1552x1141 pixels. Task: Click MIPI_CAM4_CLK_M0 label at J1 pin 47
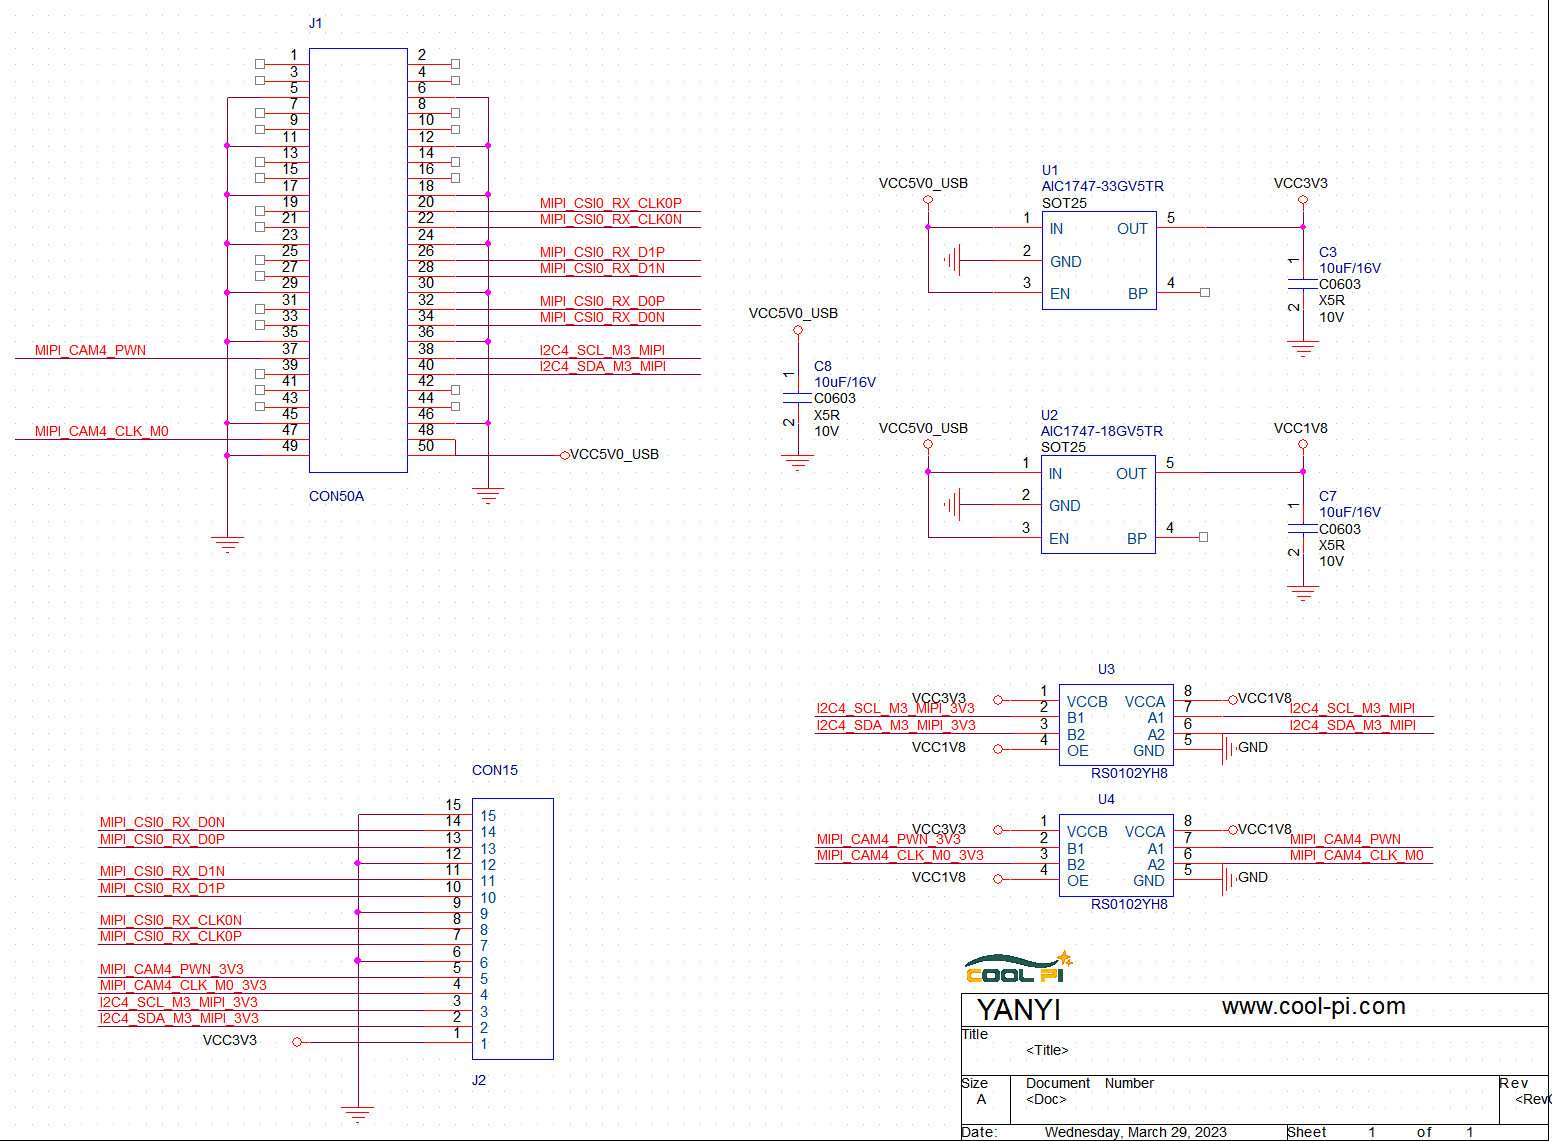tap(101, 431)
